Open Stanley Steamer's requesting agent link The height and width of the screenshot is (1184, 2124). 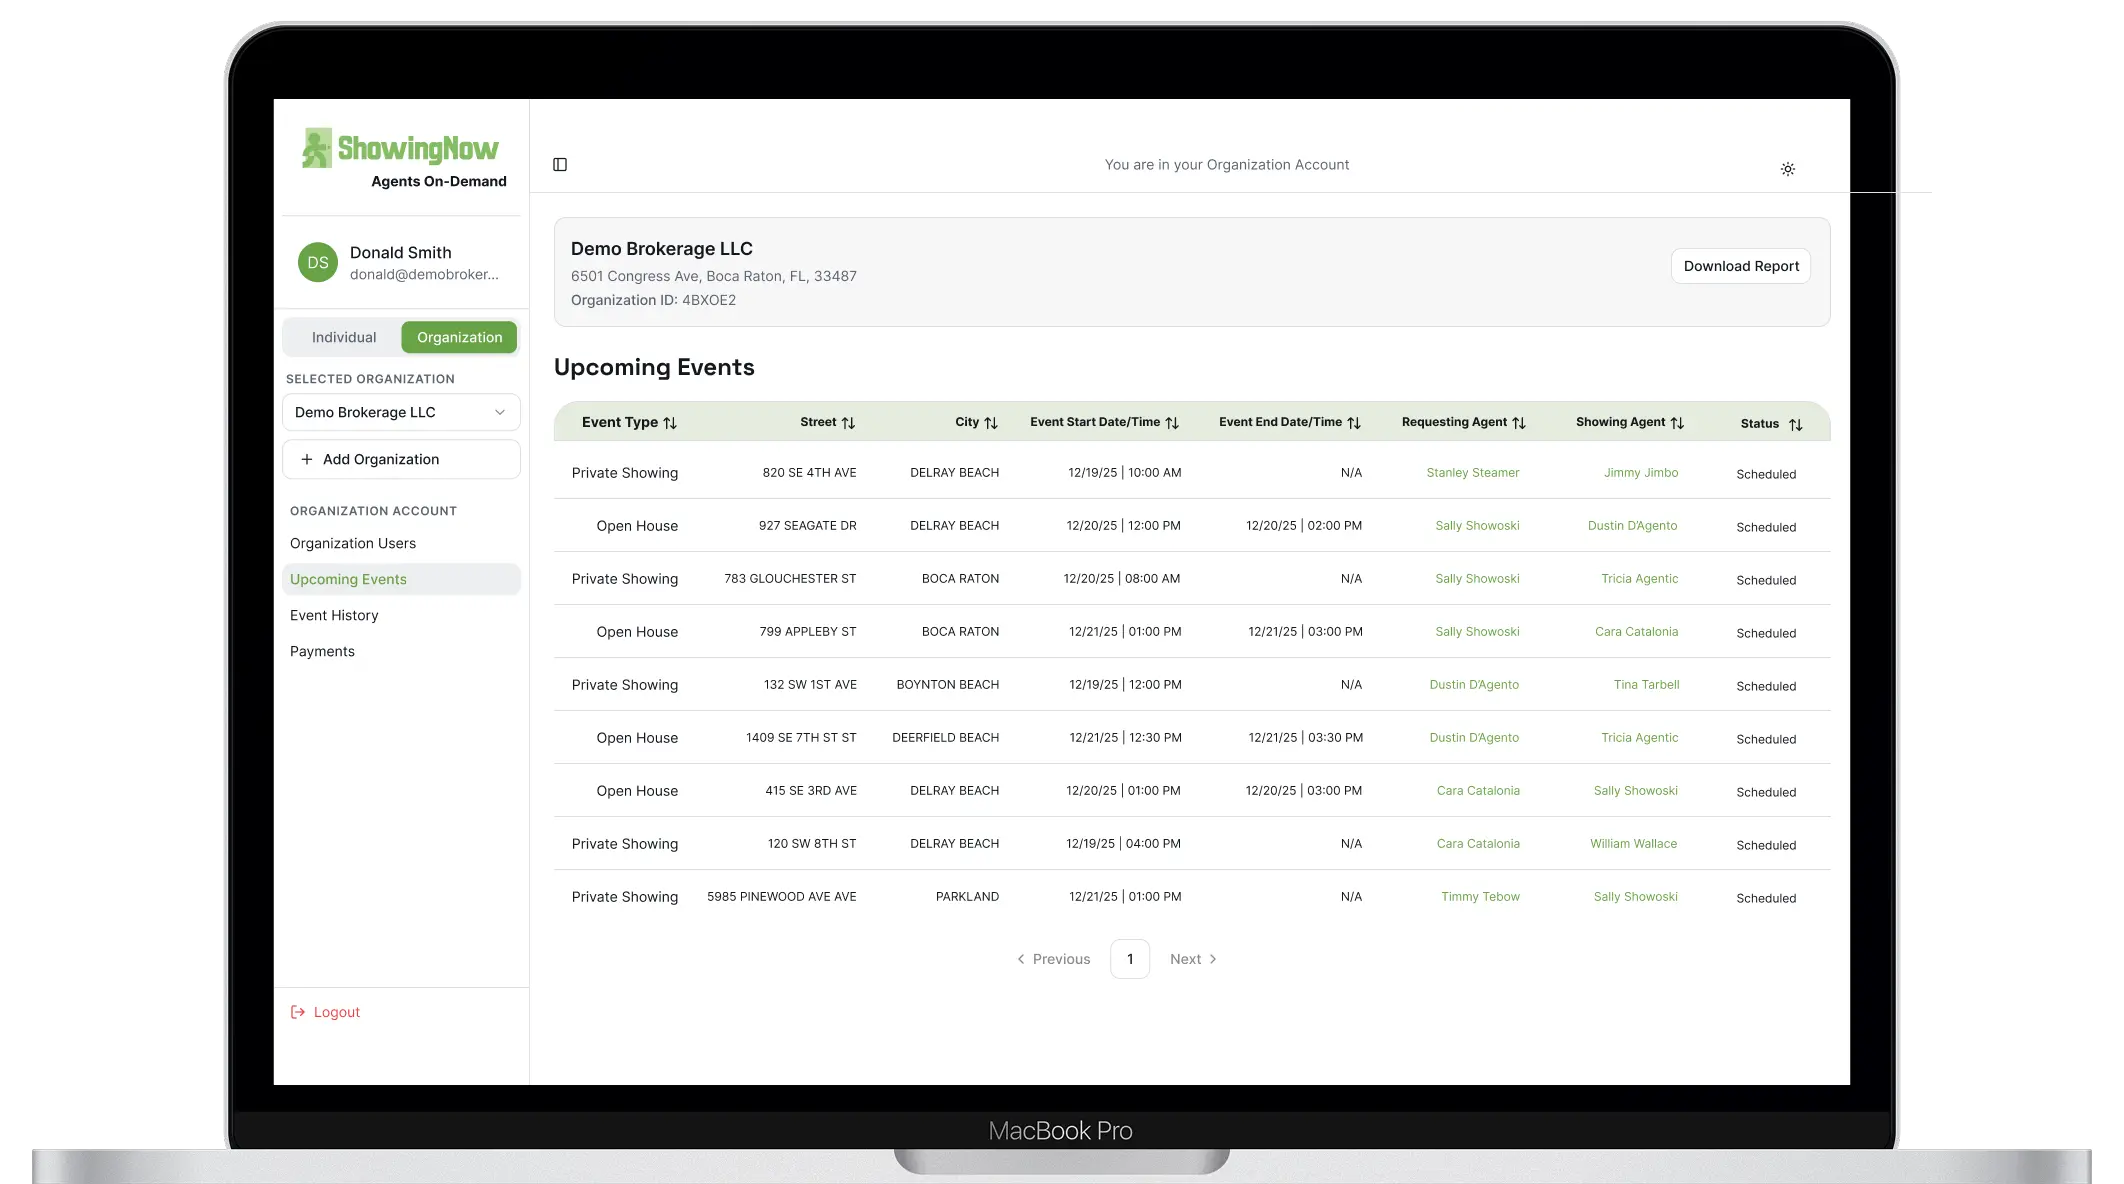click(1473, 472)
